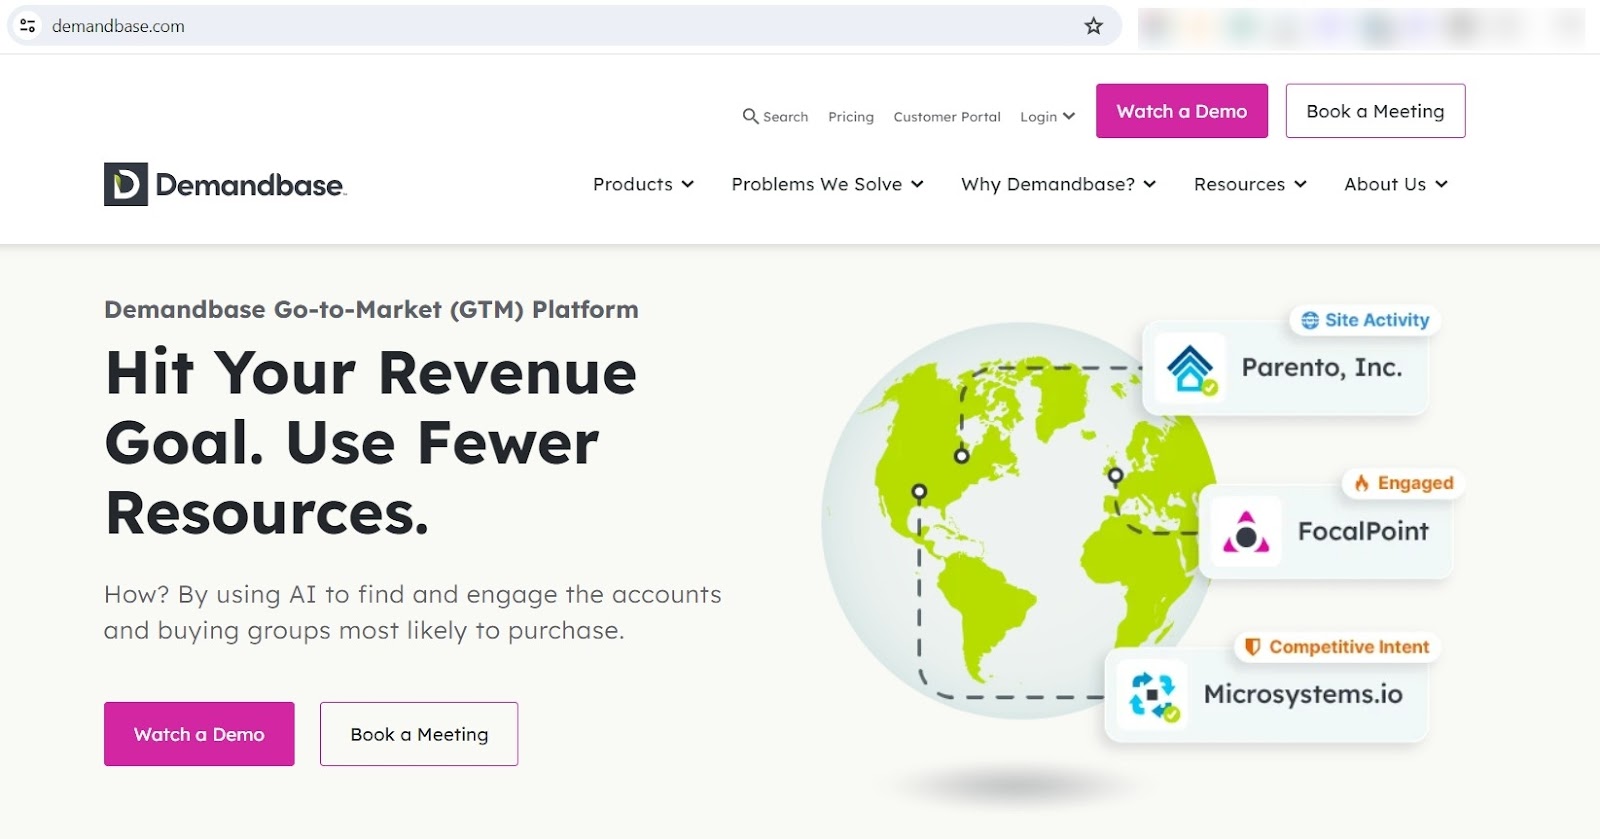Click the Competitive Intent shield icon
1600x839 pixels.
click(x=1253, y=647)
